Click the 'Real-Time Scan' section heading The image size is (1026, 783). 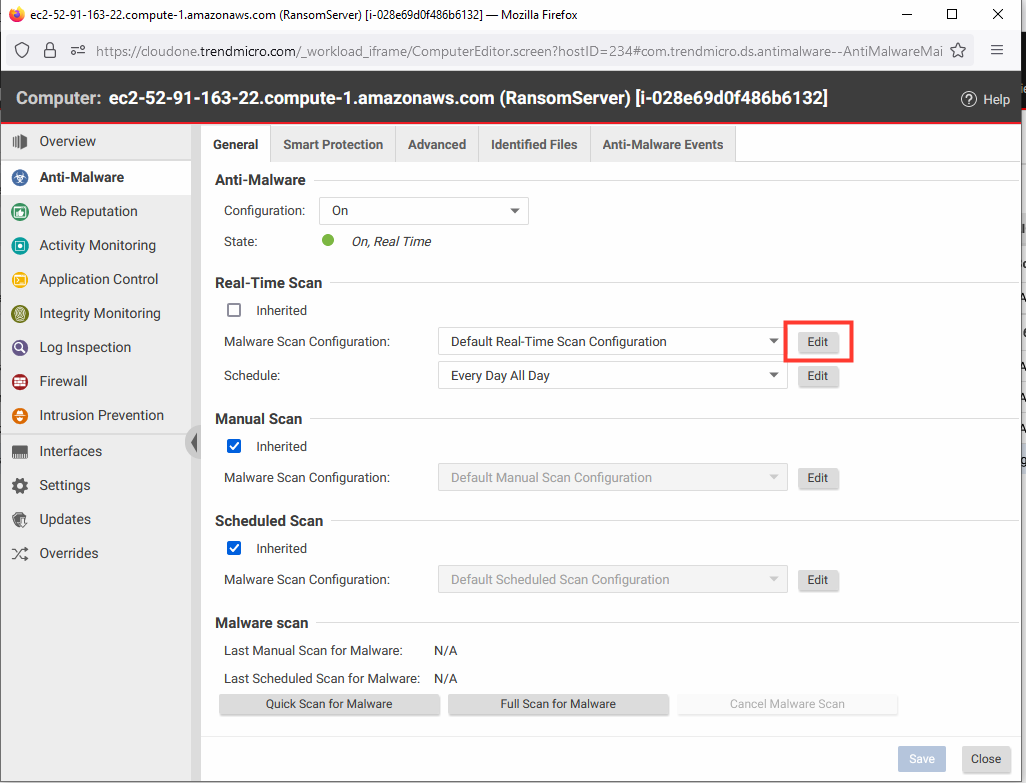click(x=268, y=283)
